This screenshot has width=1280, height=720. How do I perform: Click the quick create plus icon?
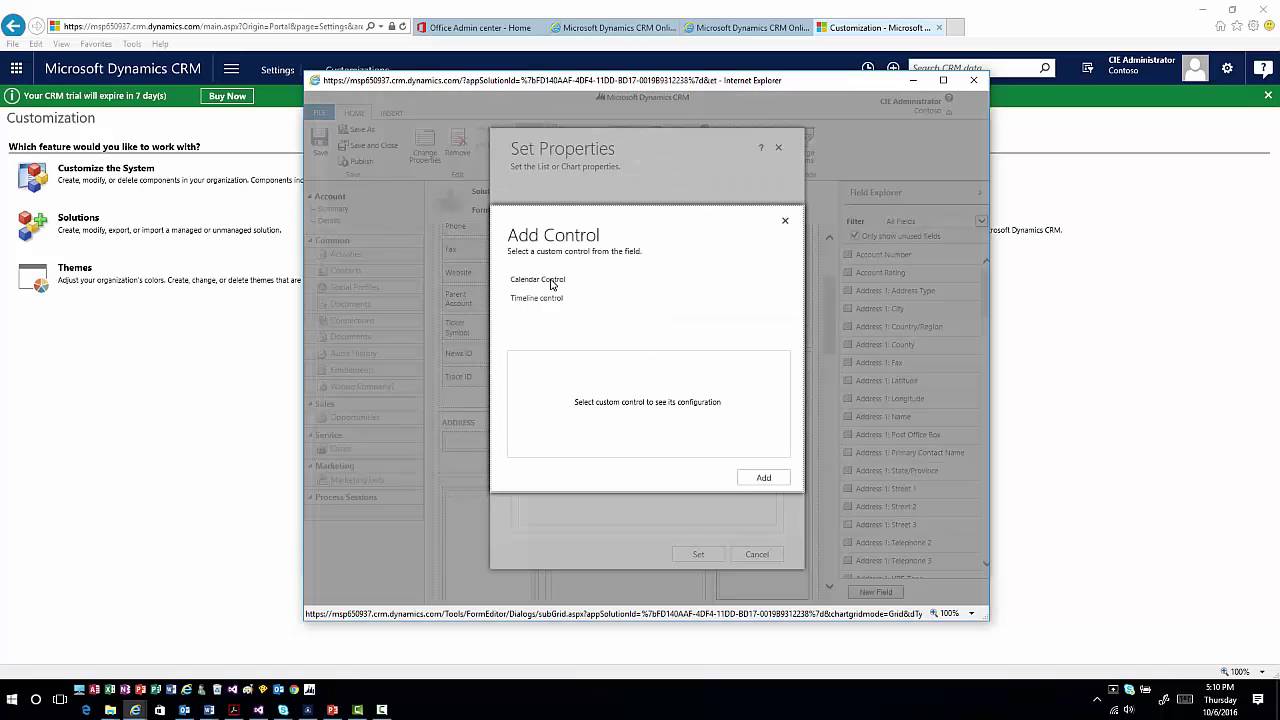pyautogui.click(x=893, y=68)
